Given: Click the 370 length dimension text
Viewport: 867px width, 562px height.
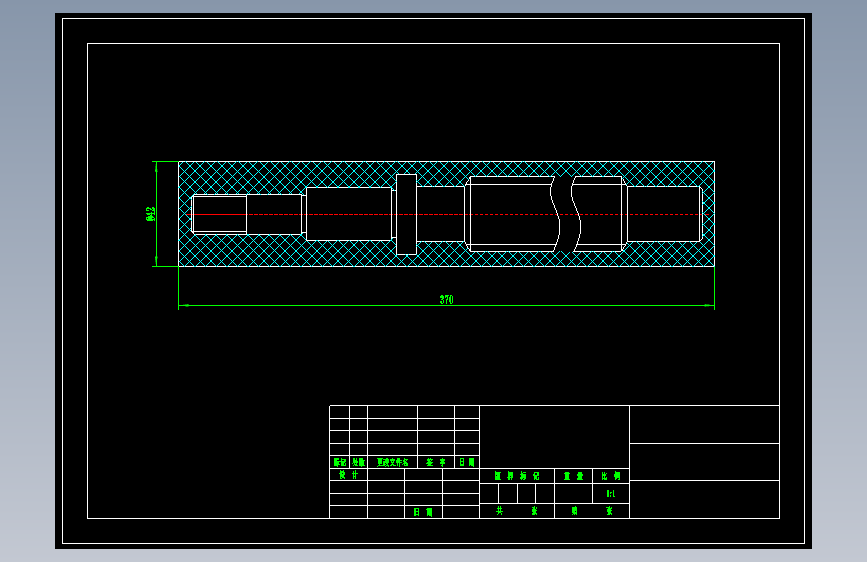Looking at the screenshot, I should [446, 299].
